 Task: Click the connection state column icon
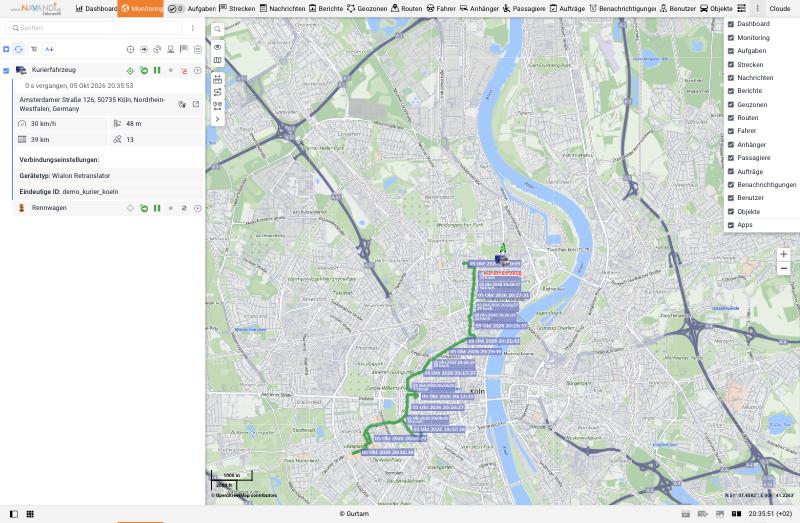[x=157, y=49]
